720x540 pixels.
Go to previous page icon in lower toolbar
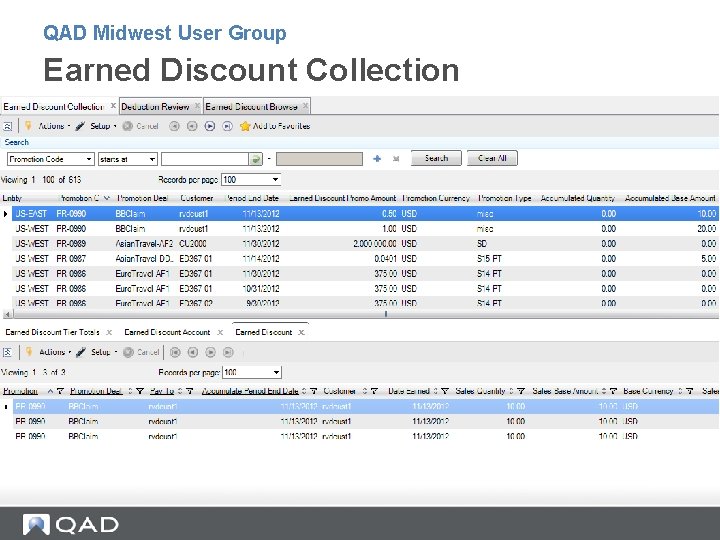coord(193,352)
